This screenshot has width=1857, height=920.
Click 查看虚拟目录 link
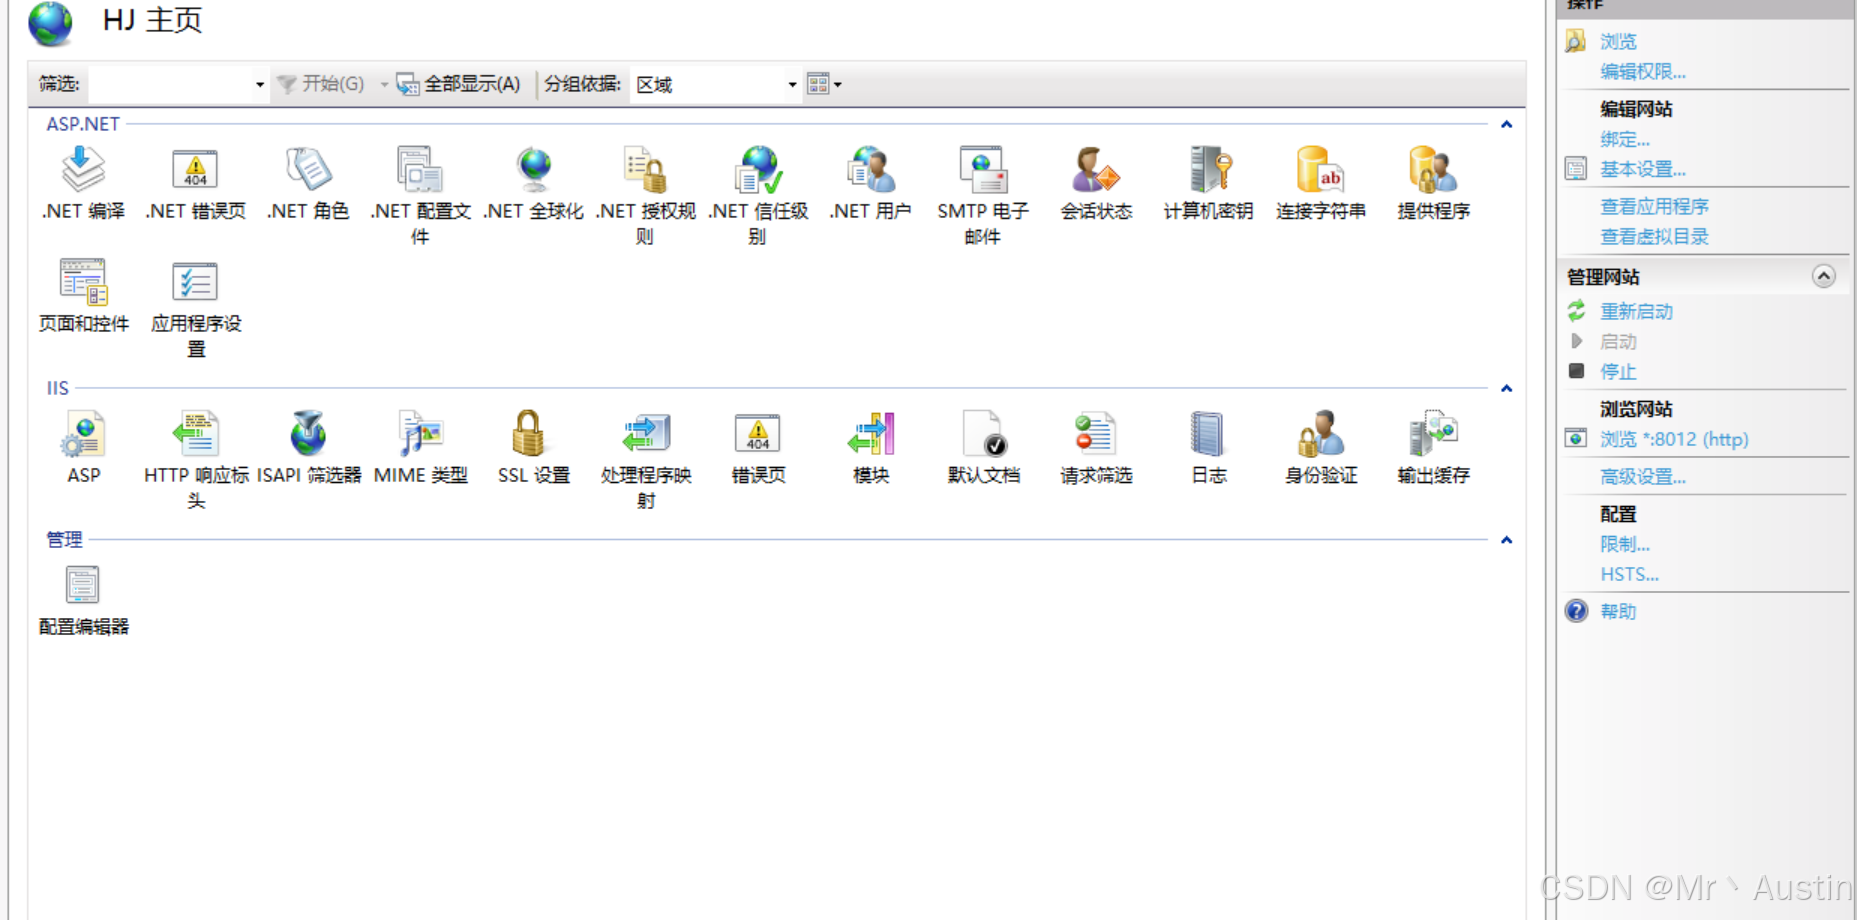(1654, 237)
